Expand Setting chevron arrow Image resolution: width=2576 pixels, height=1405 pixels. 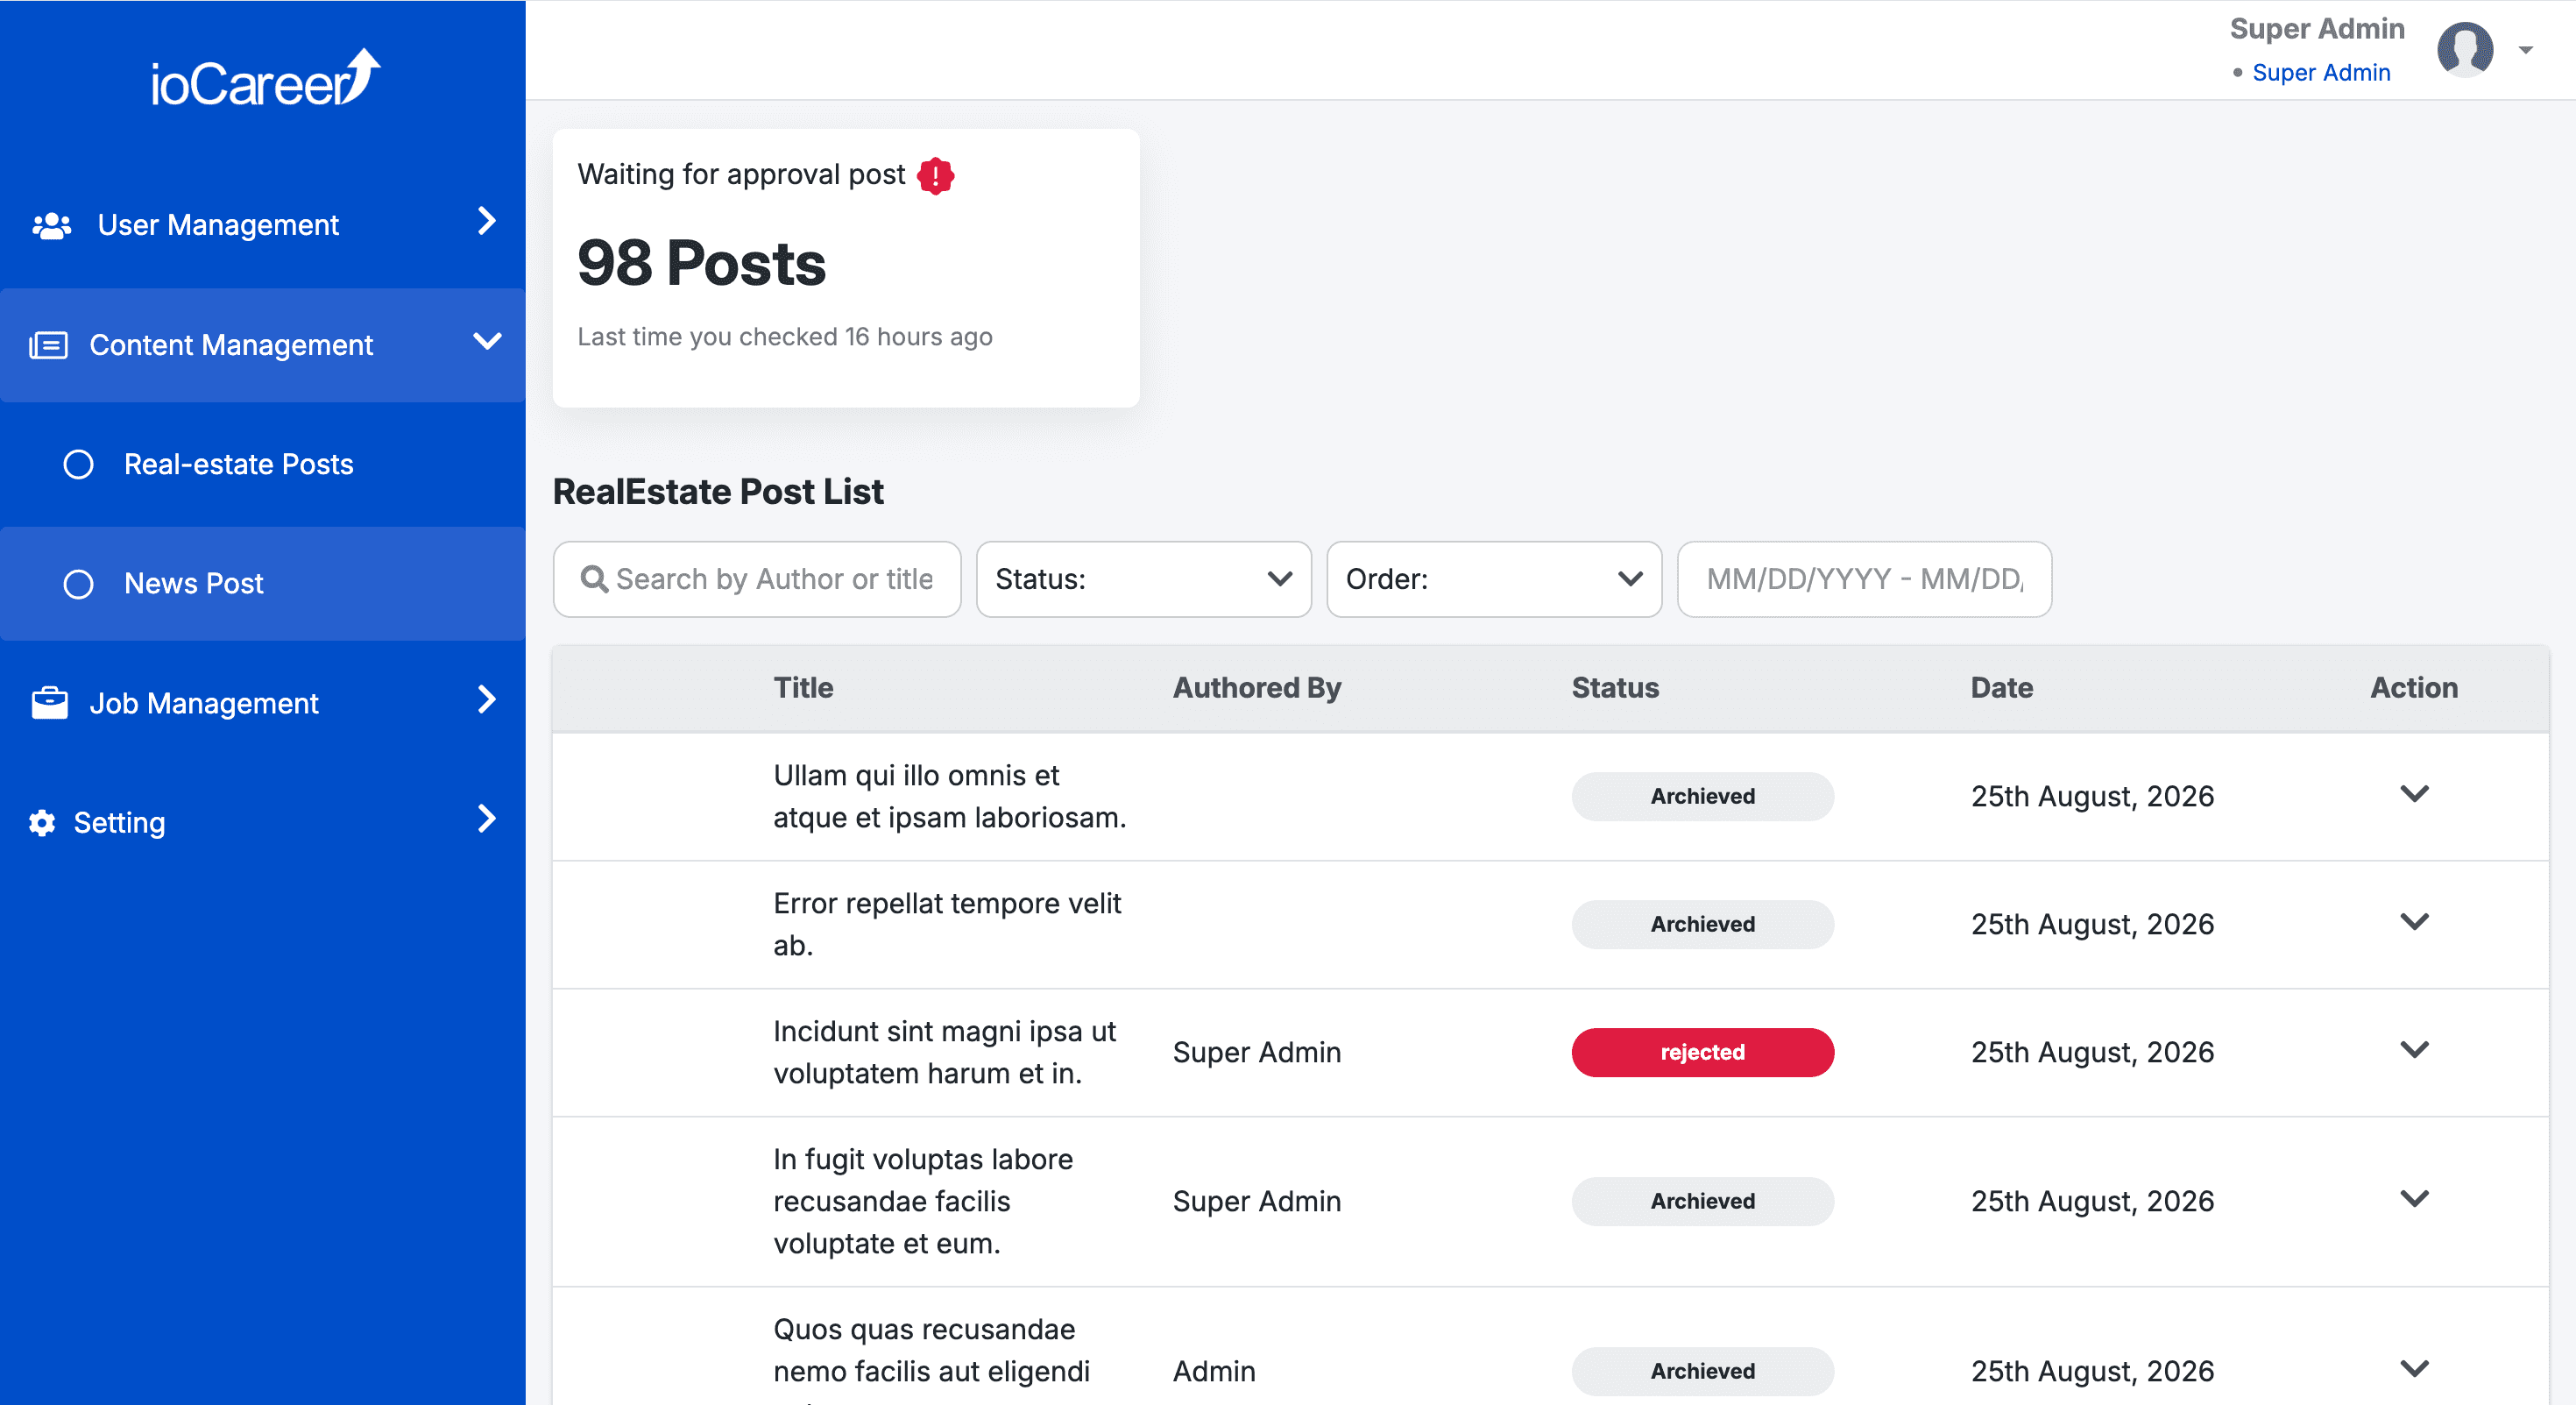tap(487, 819)
